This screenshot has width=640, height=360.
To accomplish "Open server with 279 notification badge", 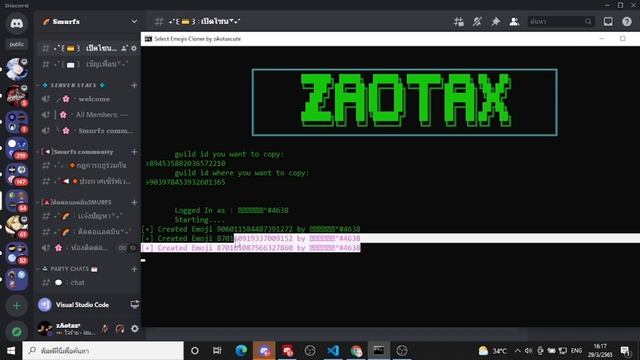I will click(x=16, y=148).
